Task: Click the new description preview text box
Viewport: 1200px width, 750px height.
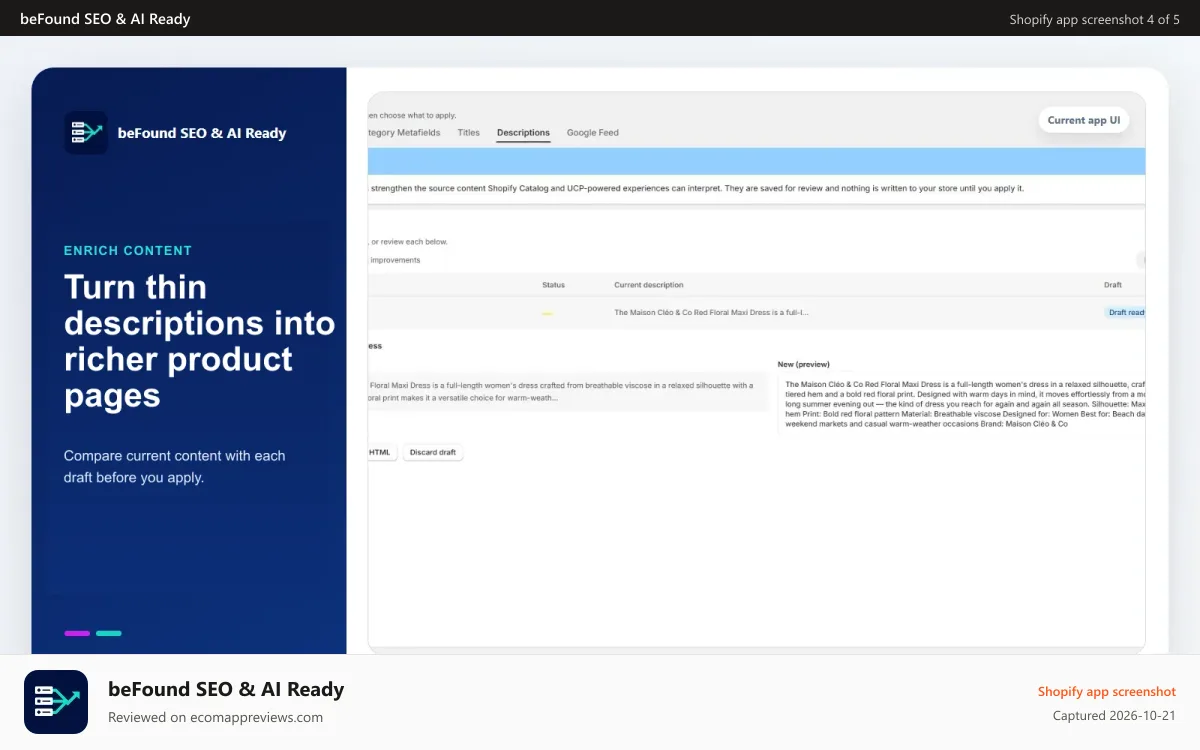Action: pos(962,404)
